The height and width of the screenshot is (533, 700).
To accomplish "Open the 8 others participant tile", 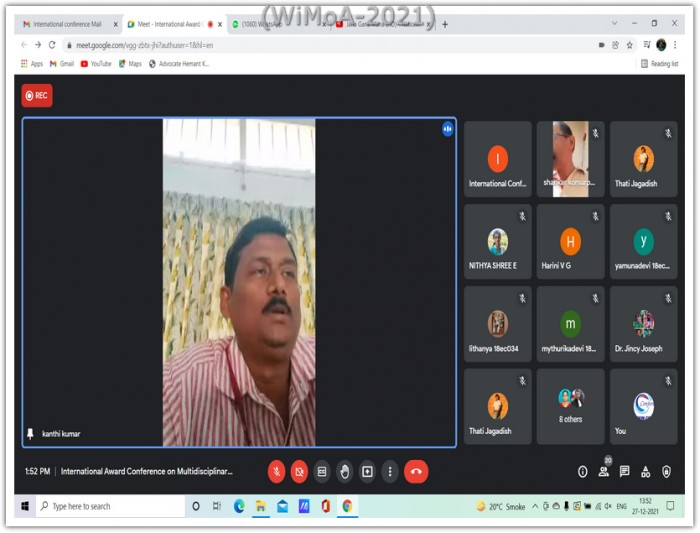I will tap(571, 406).
